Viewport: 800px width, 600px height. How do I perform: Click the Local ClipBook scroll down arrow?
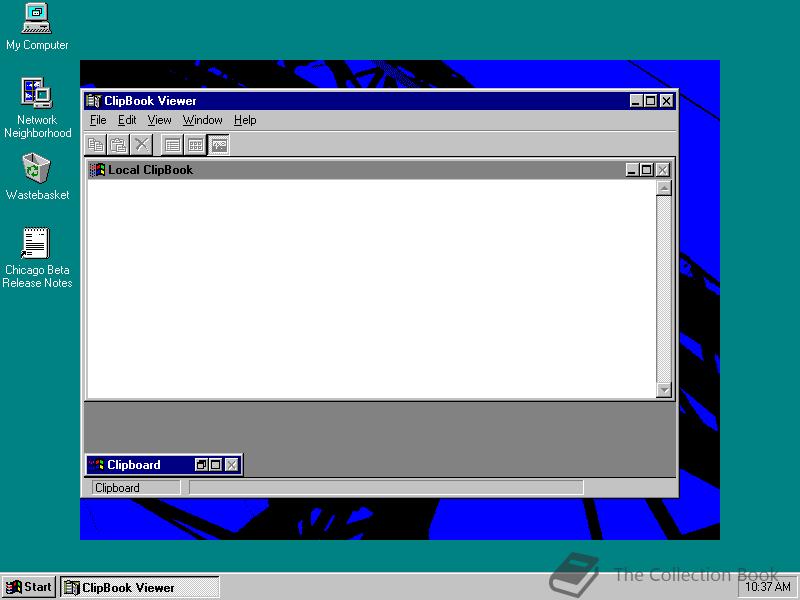(664, 390)
